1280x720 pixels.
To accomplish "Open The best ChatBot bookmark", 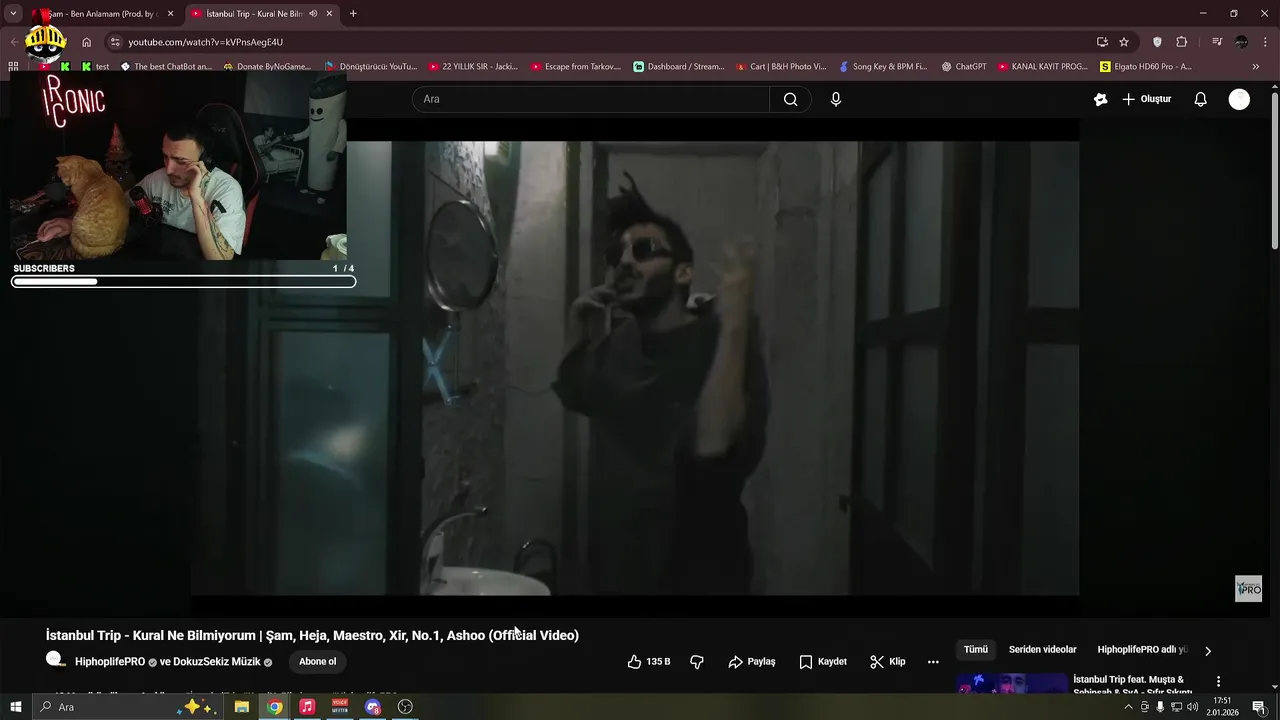I will point(166,67).
